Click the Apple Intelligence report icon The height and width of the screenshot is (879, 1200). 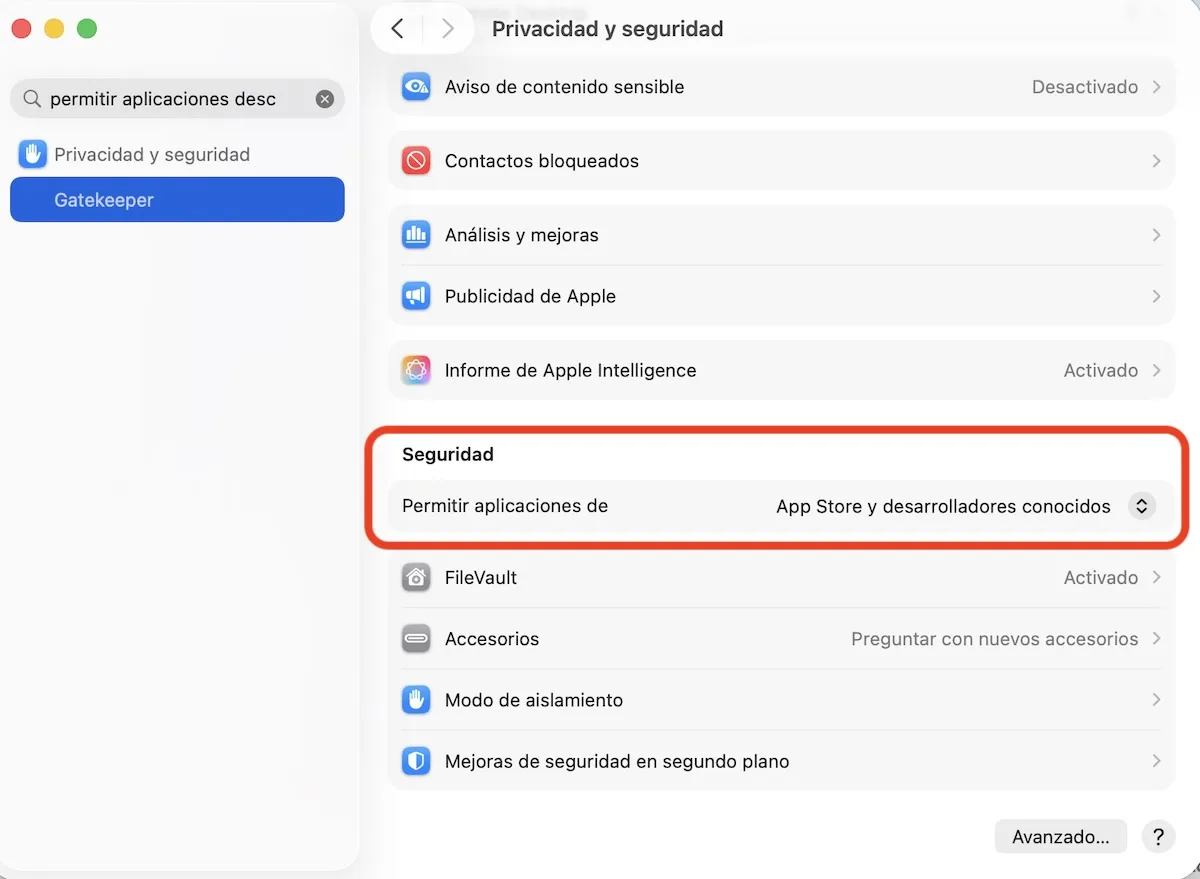click(x=416, y=370)
